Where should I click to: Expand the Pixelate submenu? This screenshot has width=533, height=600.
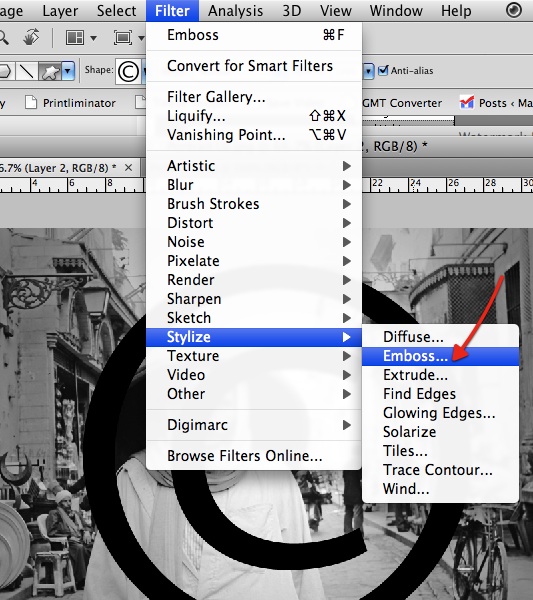(254, 261)
